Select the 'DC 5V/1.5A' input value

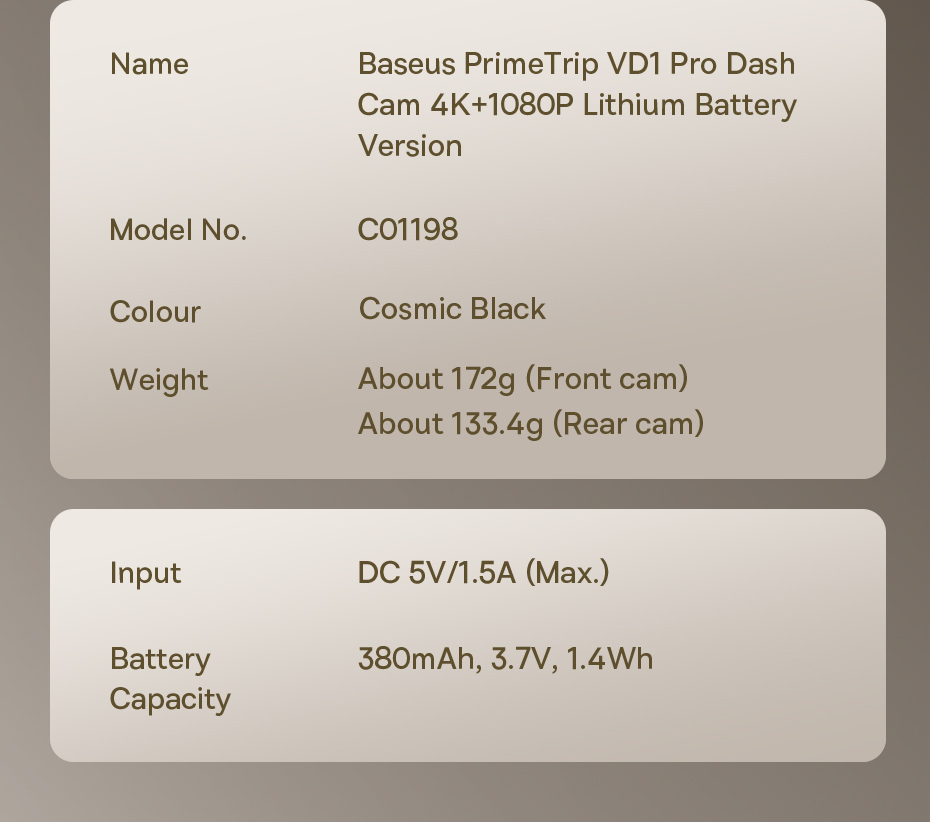[x=436, y=573]
